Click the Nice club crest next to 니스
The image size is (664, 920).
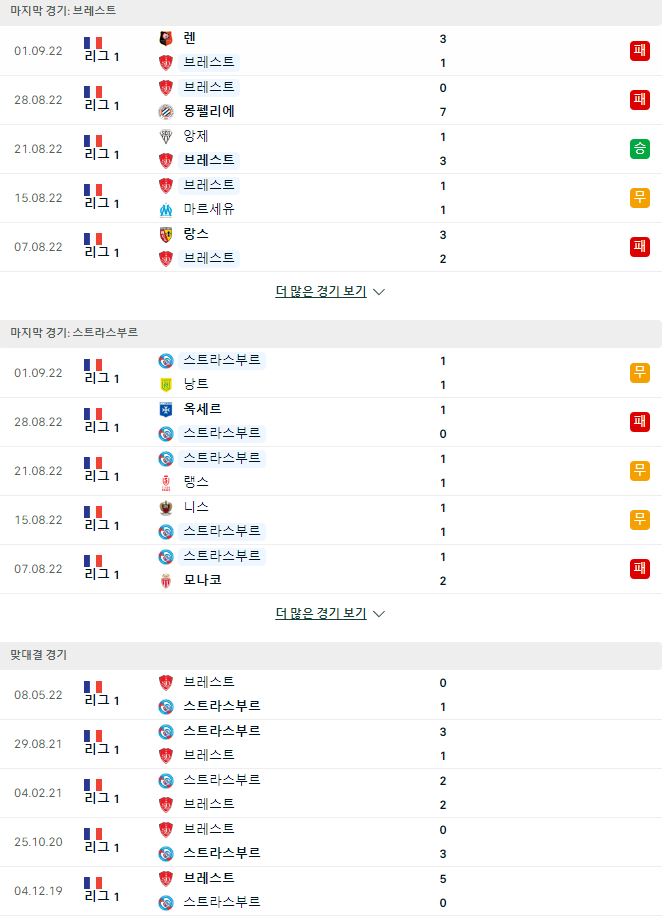166,508
